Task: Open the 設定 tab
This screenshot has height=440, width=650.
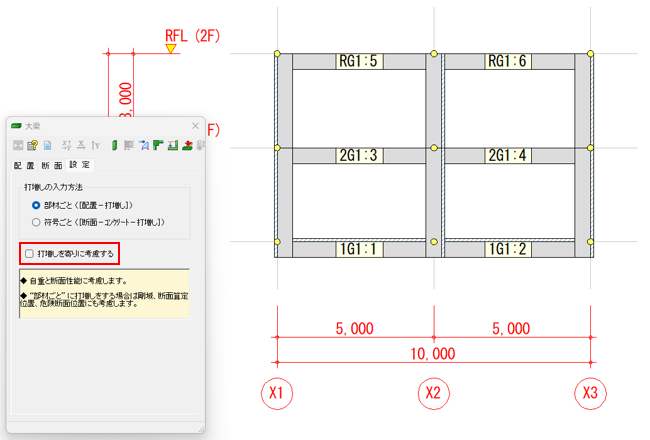Action: 80,165
